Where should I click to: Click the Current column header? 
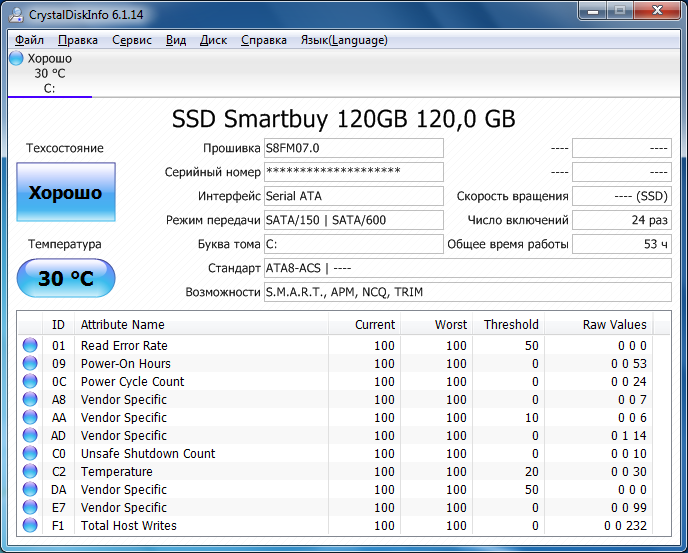click(364, 324)
